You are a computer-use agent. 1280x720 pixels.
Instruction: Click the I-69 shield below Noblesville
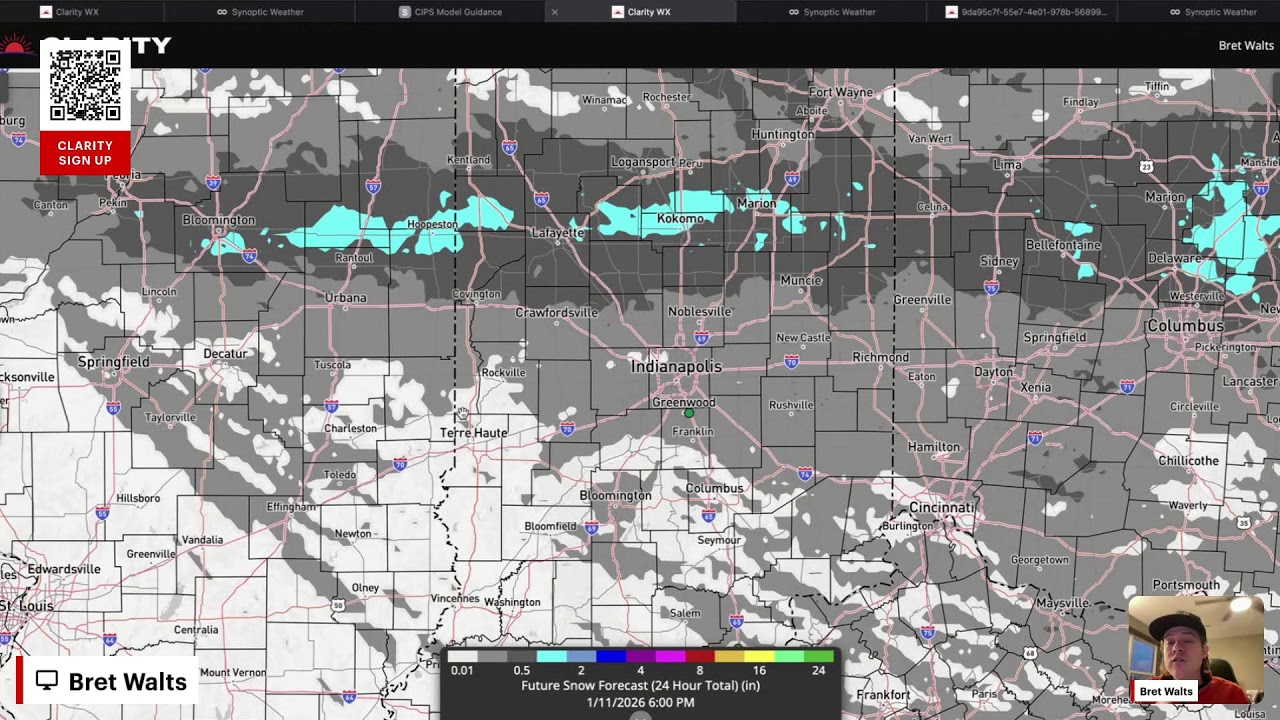pos(702,339)
